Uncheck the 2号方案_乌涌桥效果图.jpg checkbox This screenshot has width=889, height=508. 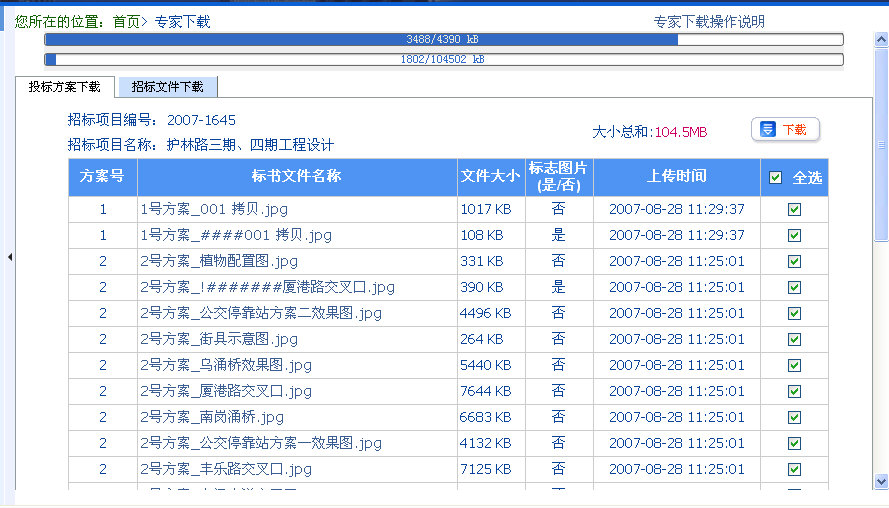[x=794, y=366]
